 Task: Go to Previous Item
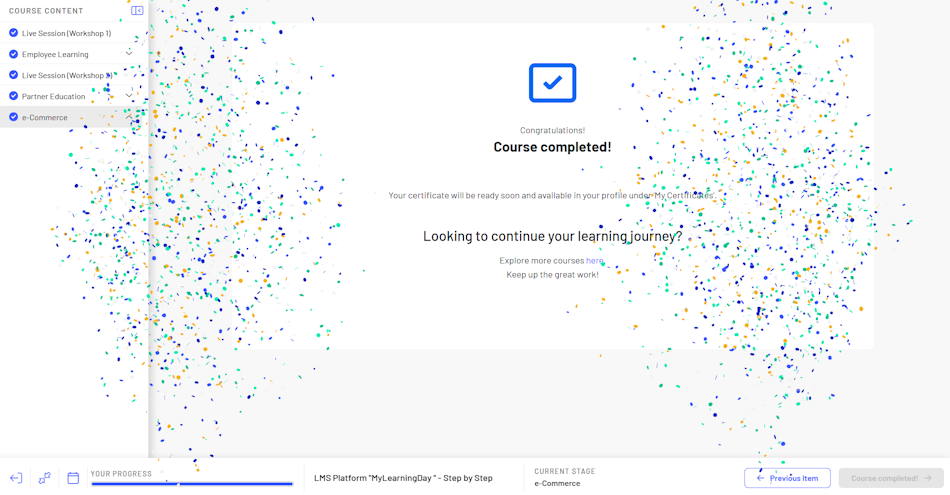point(787,478)
